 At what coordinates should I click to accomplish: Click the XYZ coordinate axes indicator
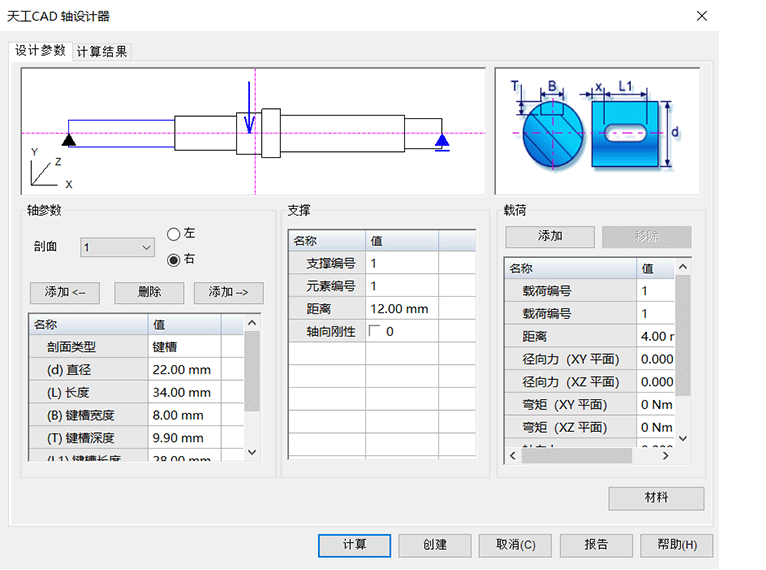click(x=51, y=169)
